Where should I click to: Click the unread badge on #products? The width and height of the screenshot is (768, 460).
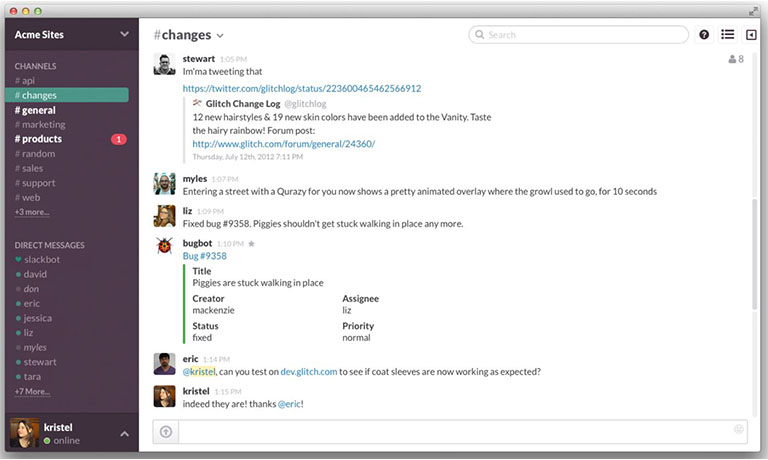(x=119, y=139)
